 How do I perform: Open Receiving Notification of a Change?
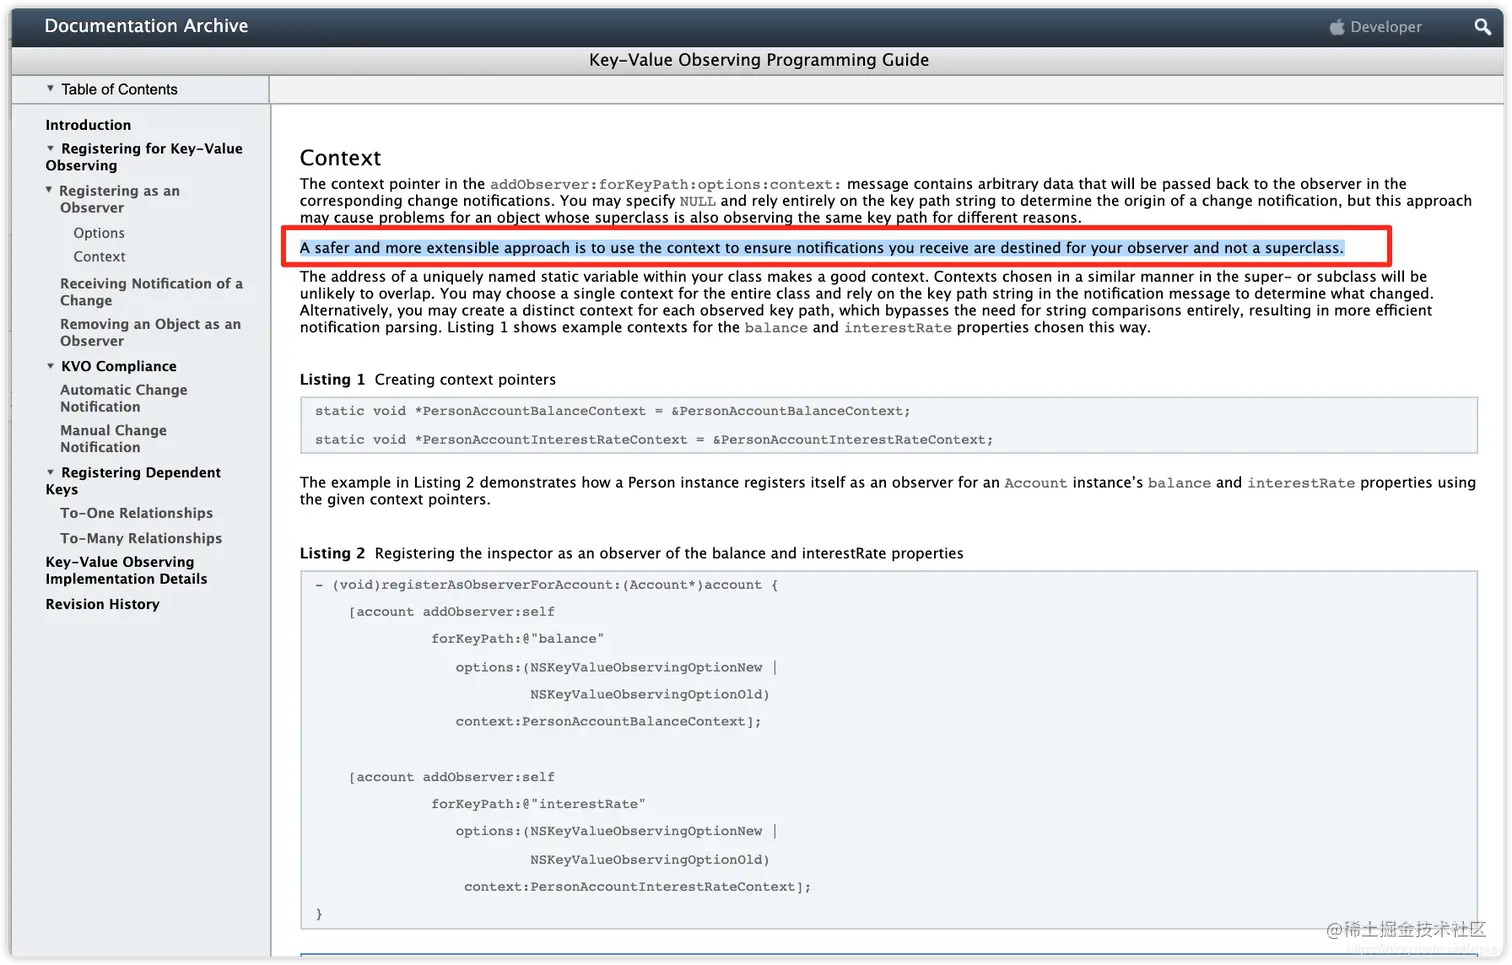click(x=151, y=292)
